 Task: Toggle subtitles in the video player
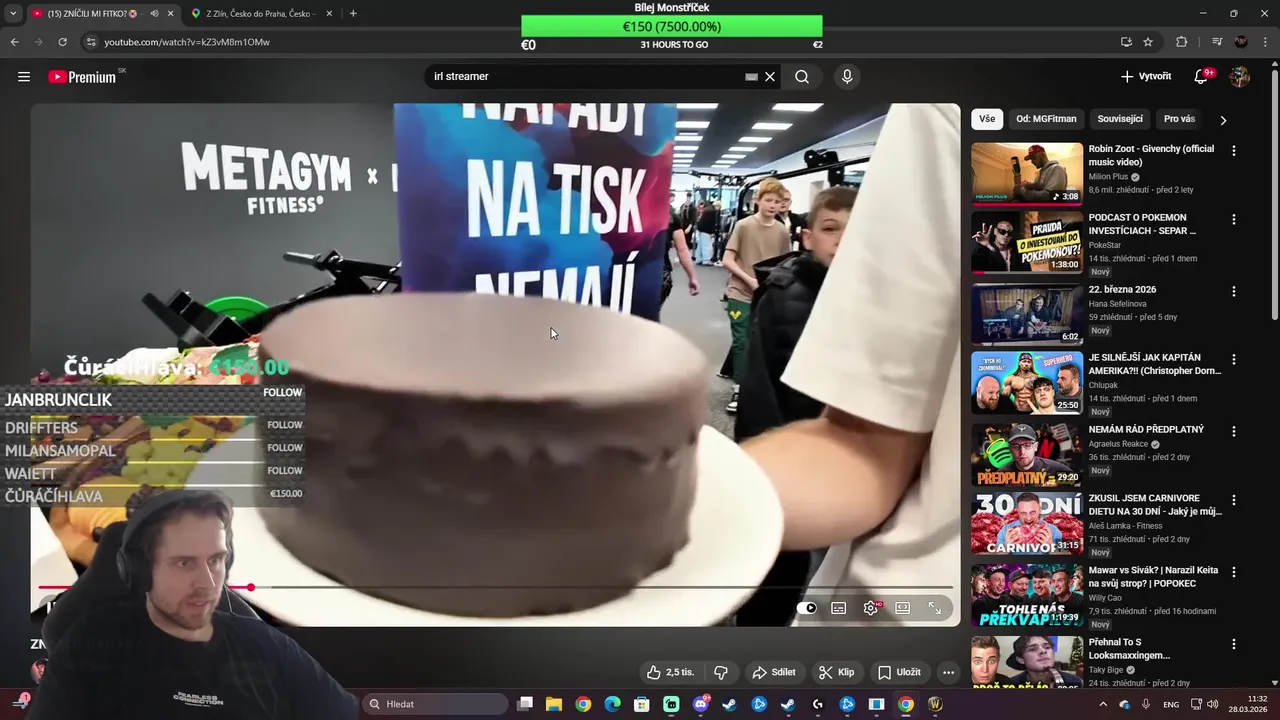point(839,608)
